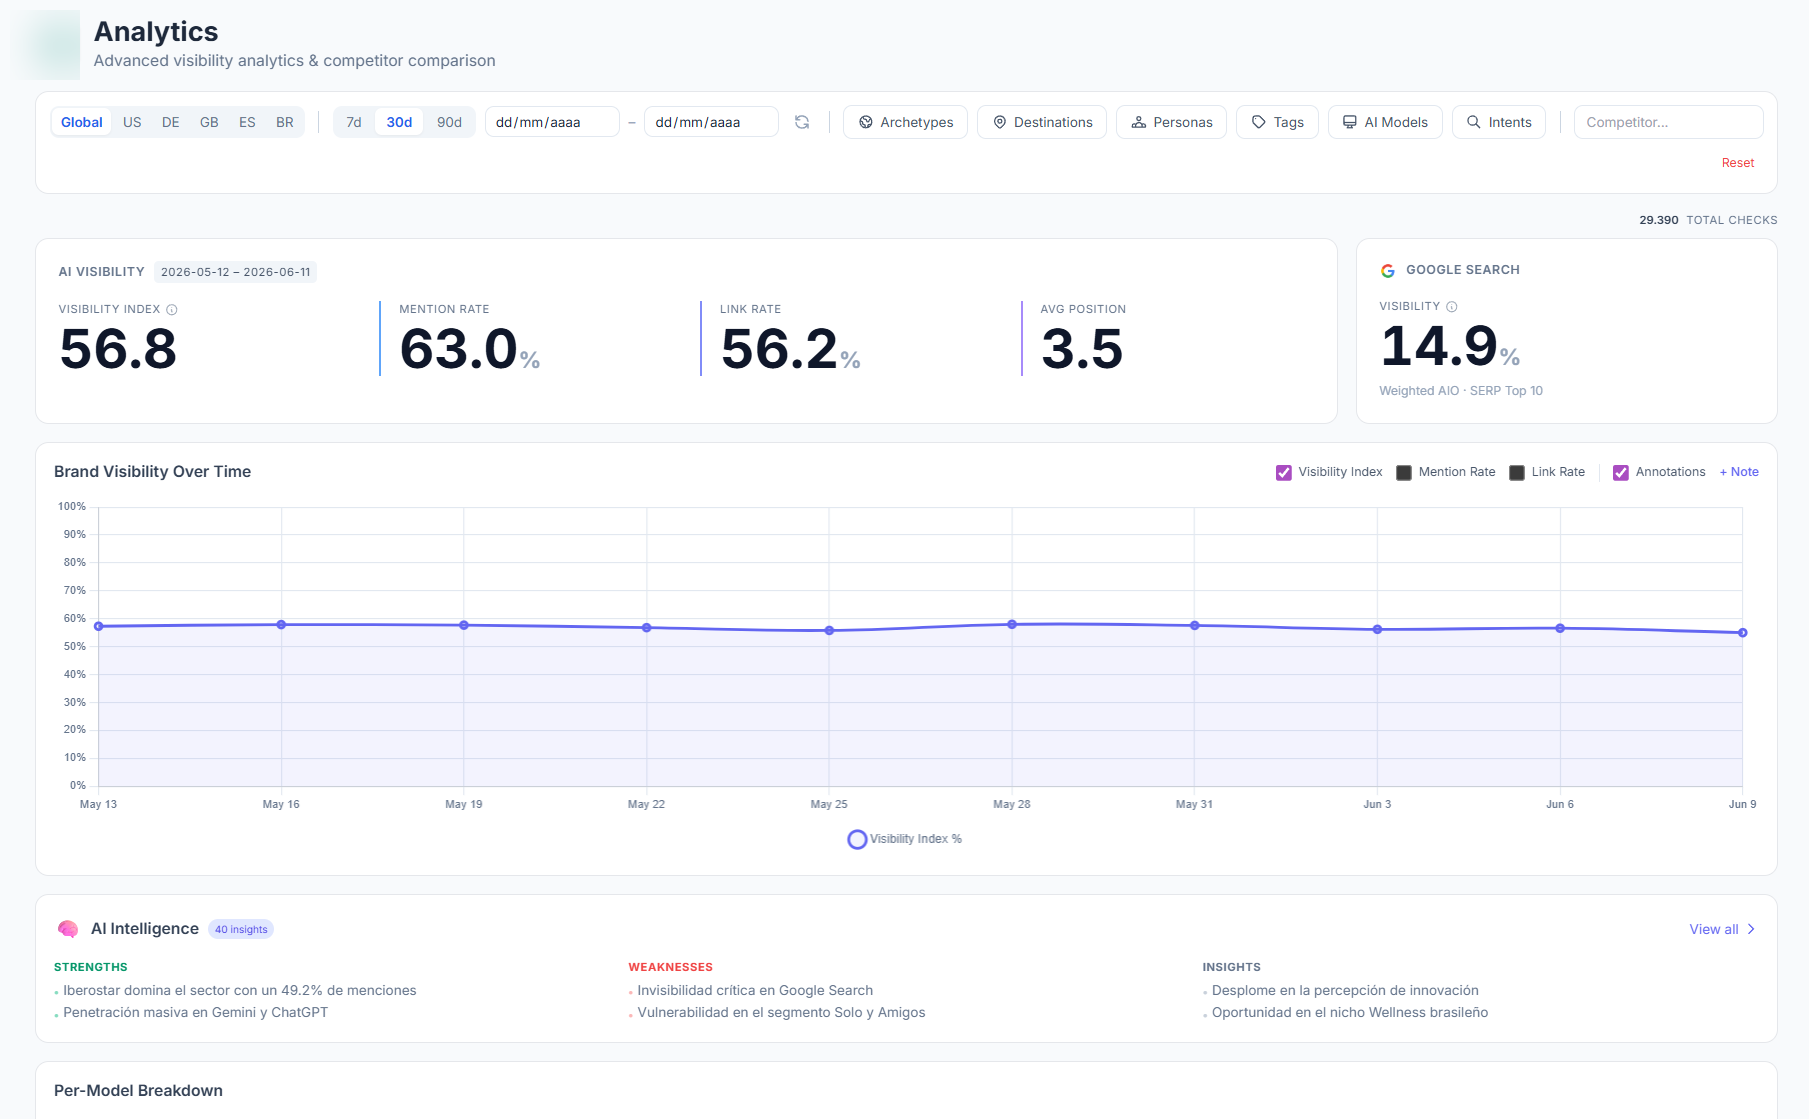Click the 29.390 Total Checks count
Screen dimensions: 1809x1119
(x=1659, y=220)
